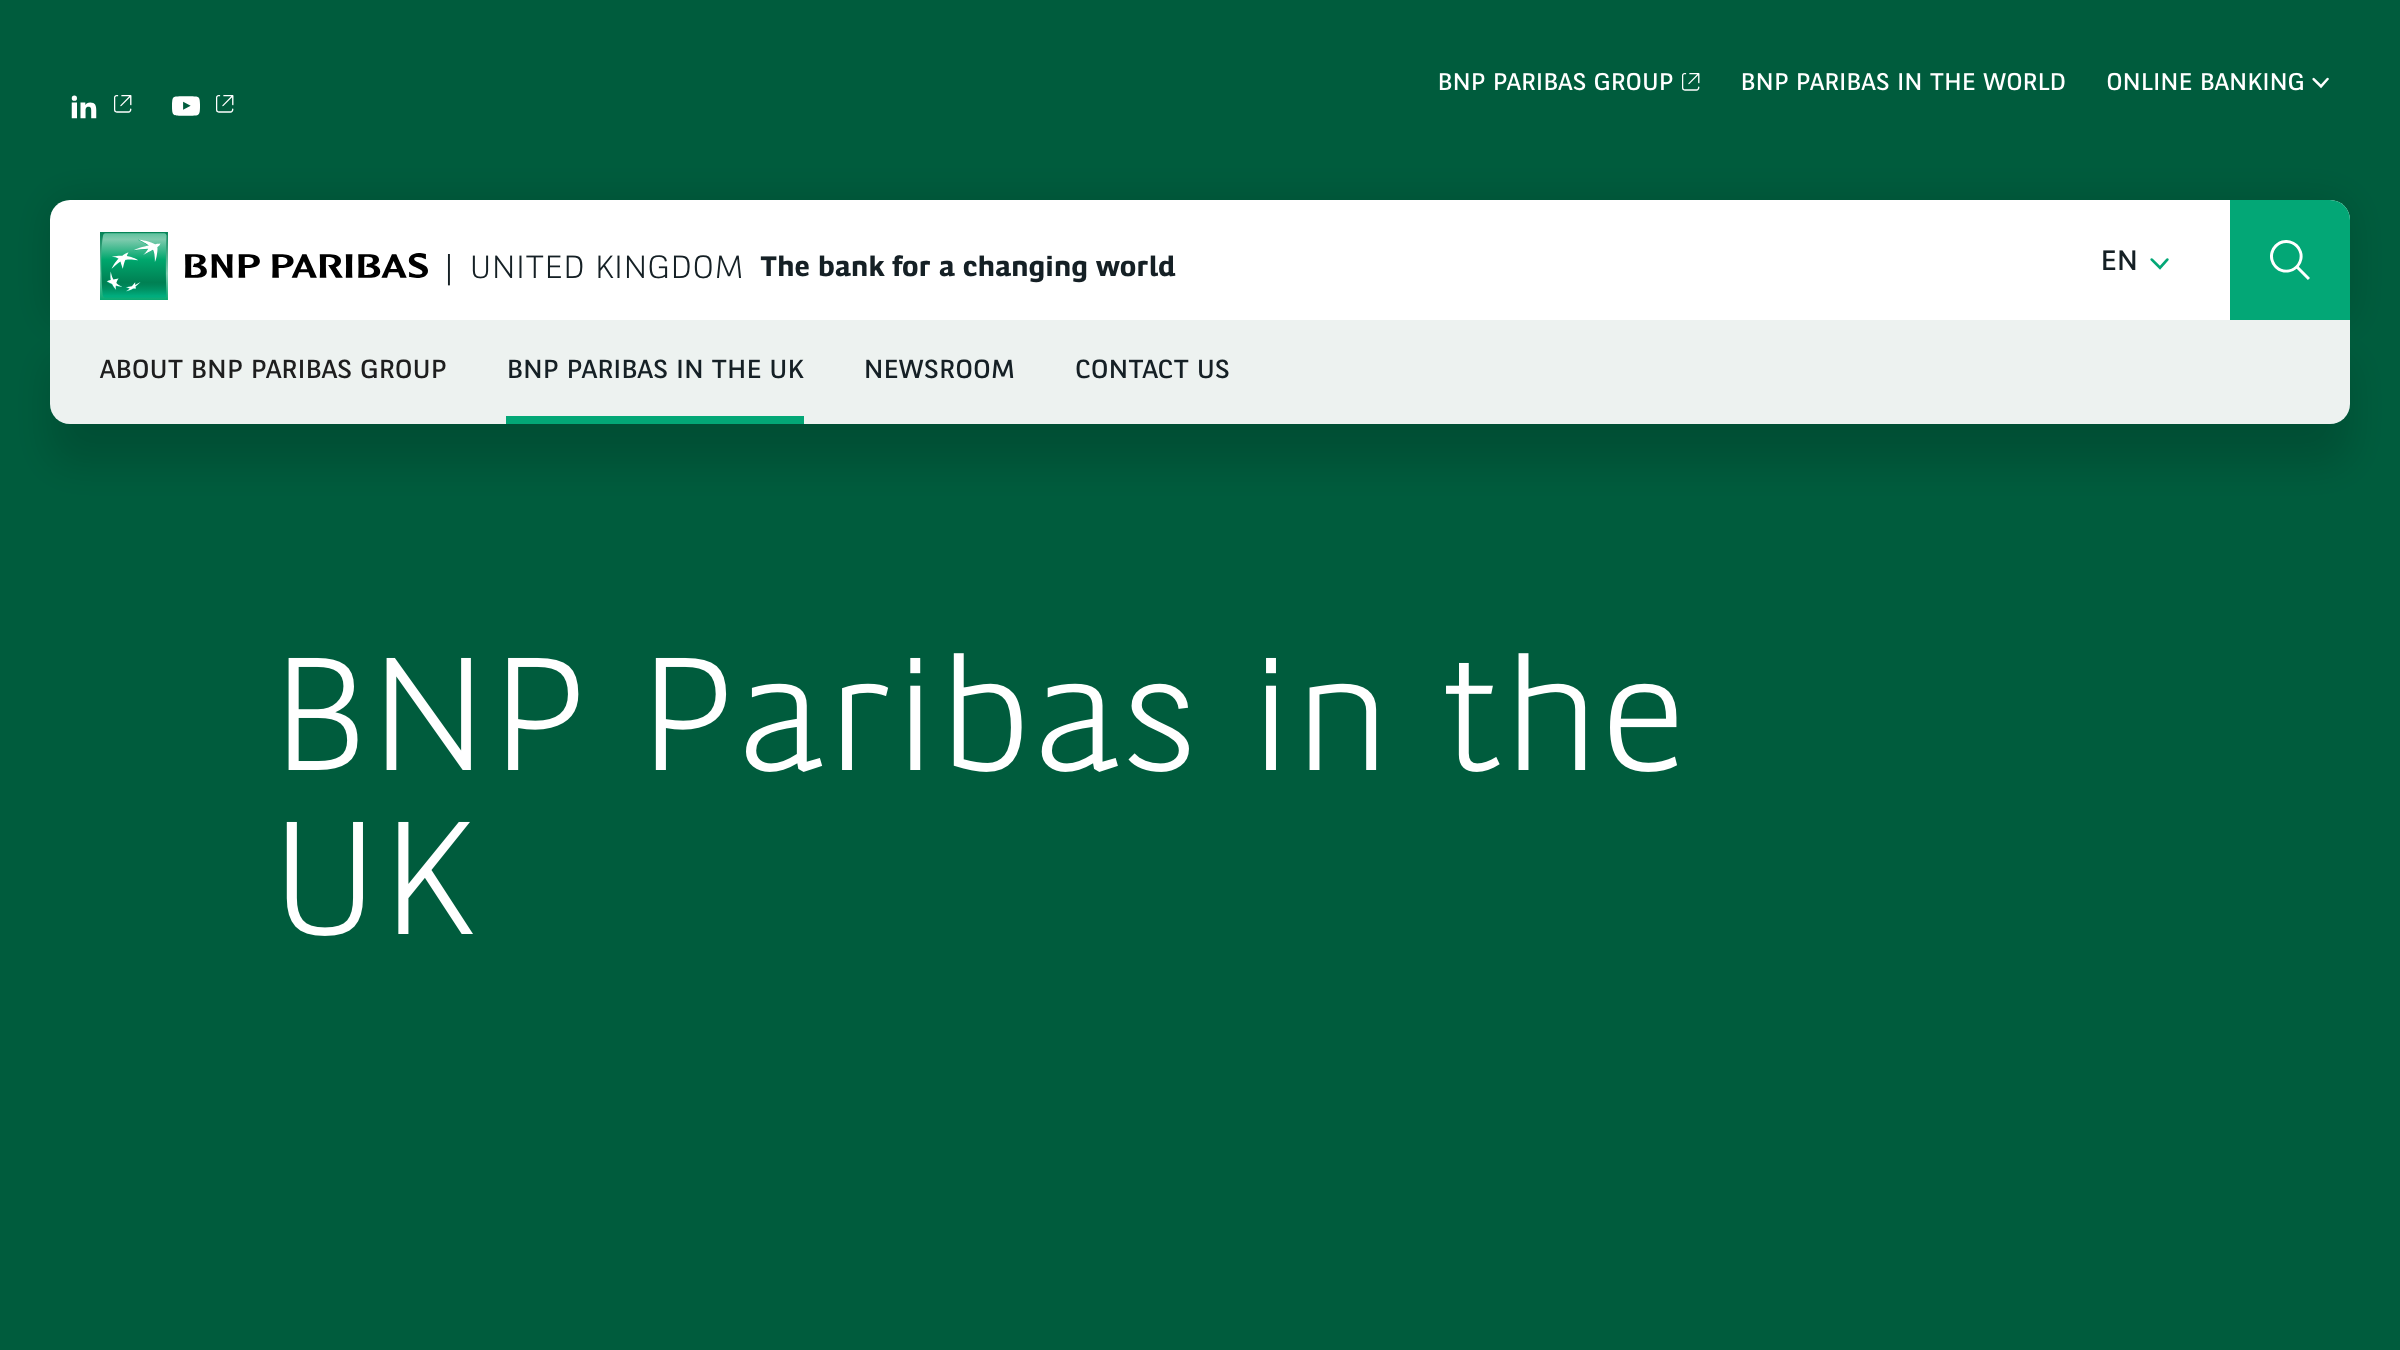Expand the Online Banking dropdown
Image resolution: width=2400 pixels, height=1350 pixels.
click(x=2218, y=82)
